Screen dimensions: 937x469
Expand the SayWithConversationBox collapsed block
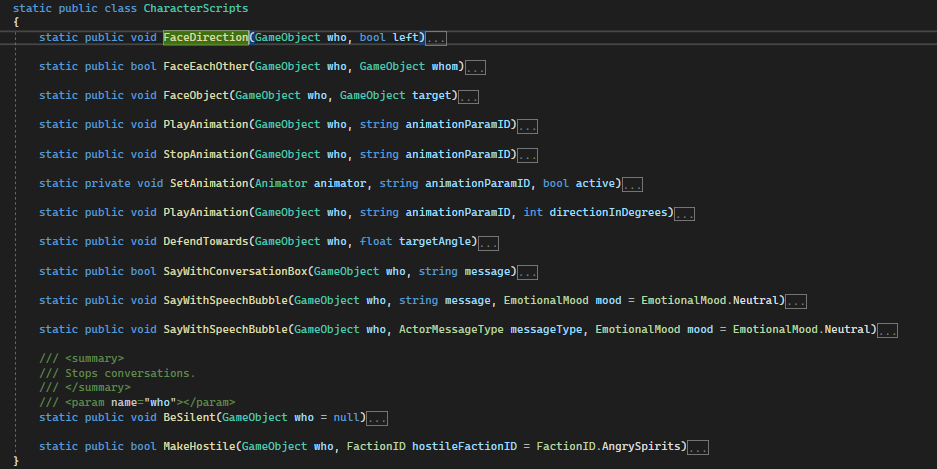pos(528,272)
